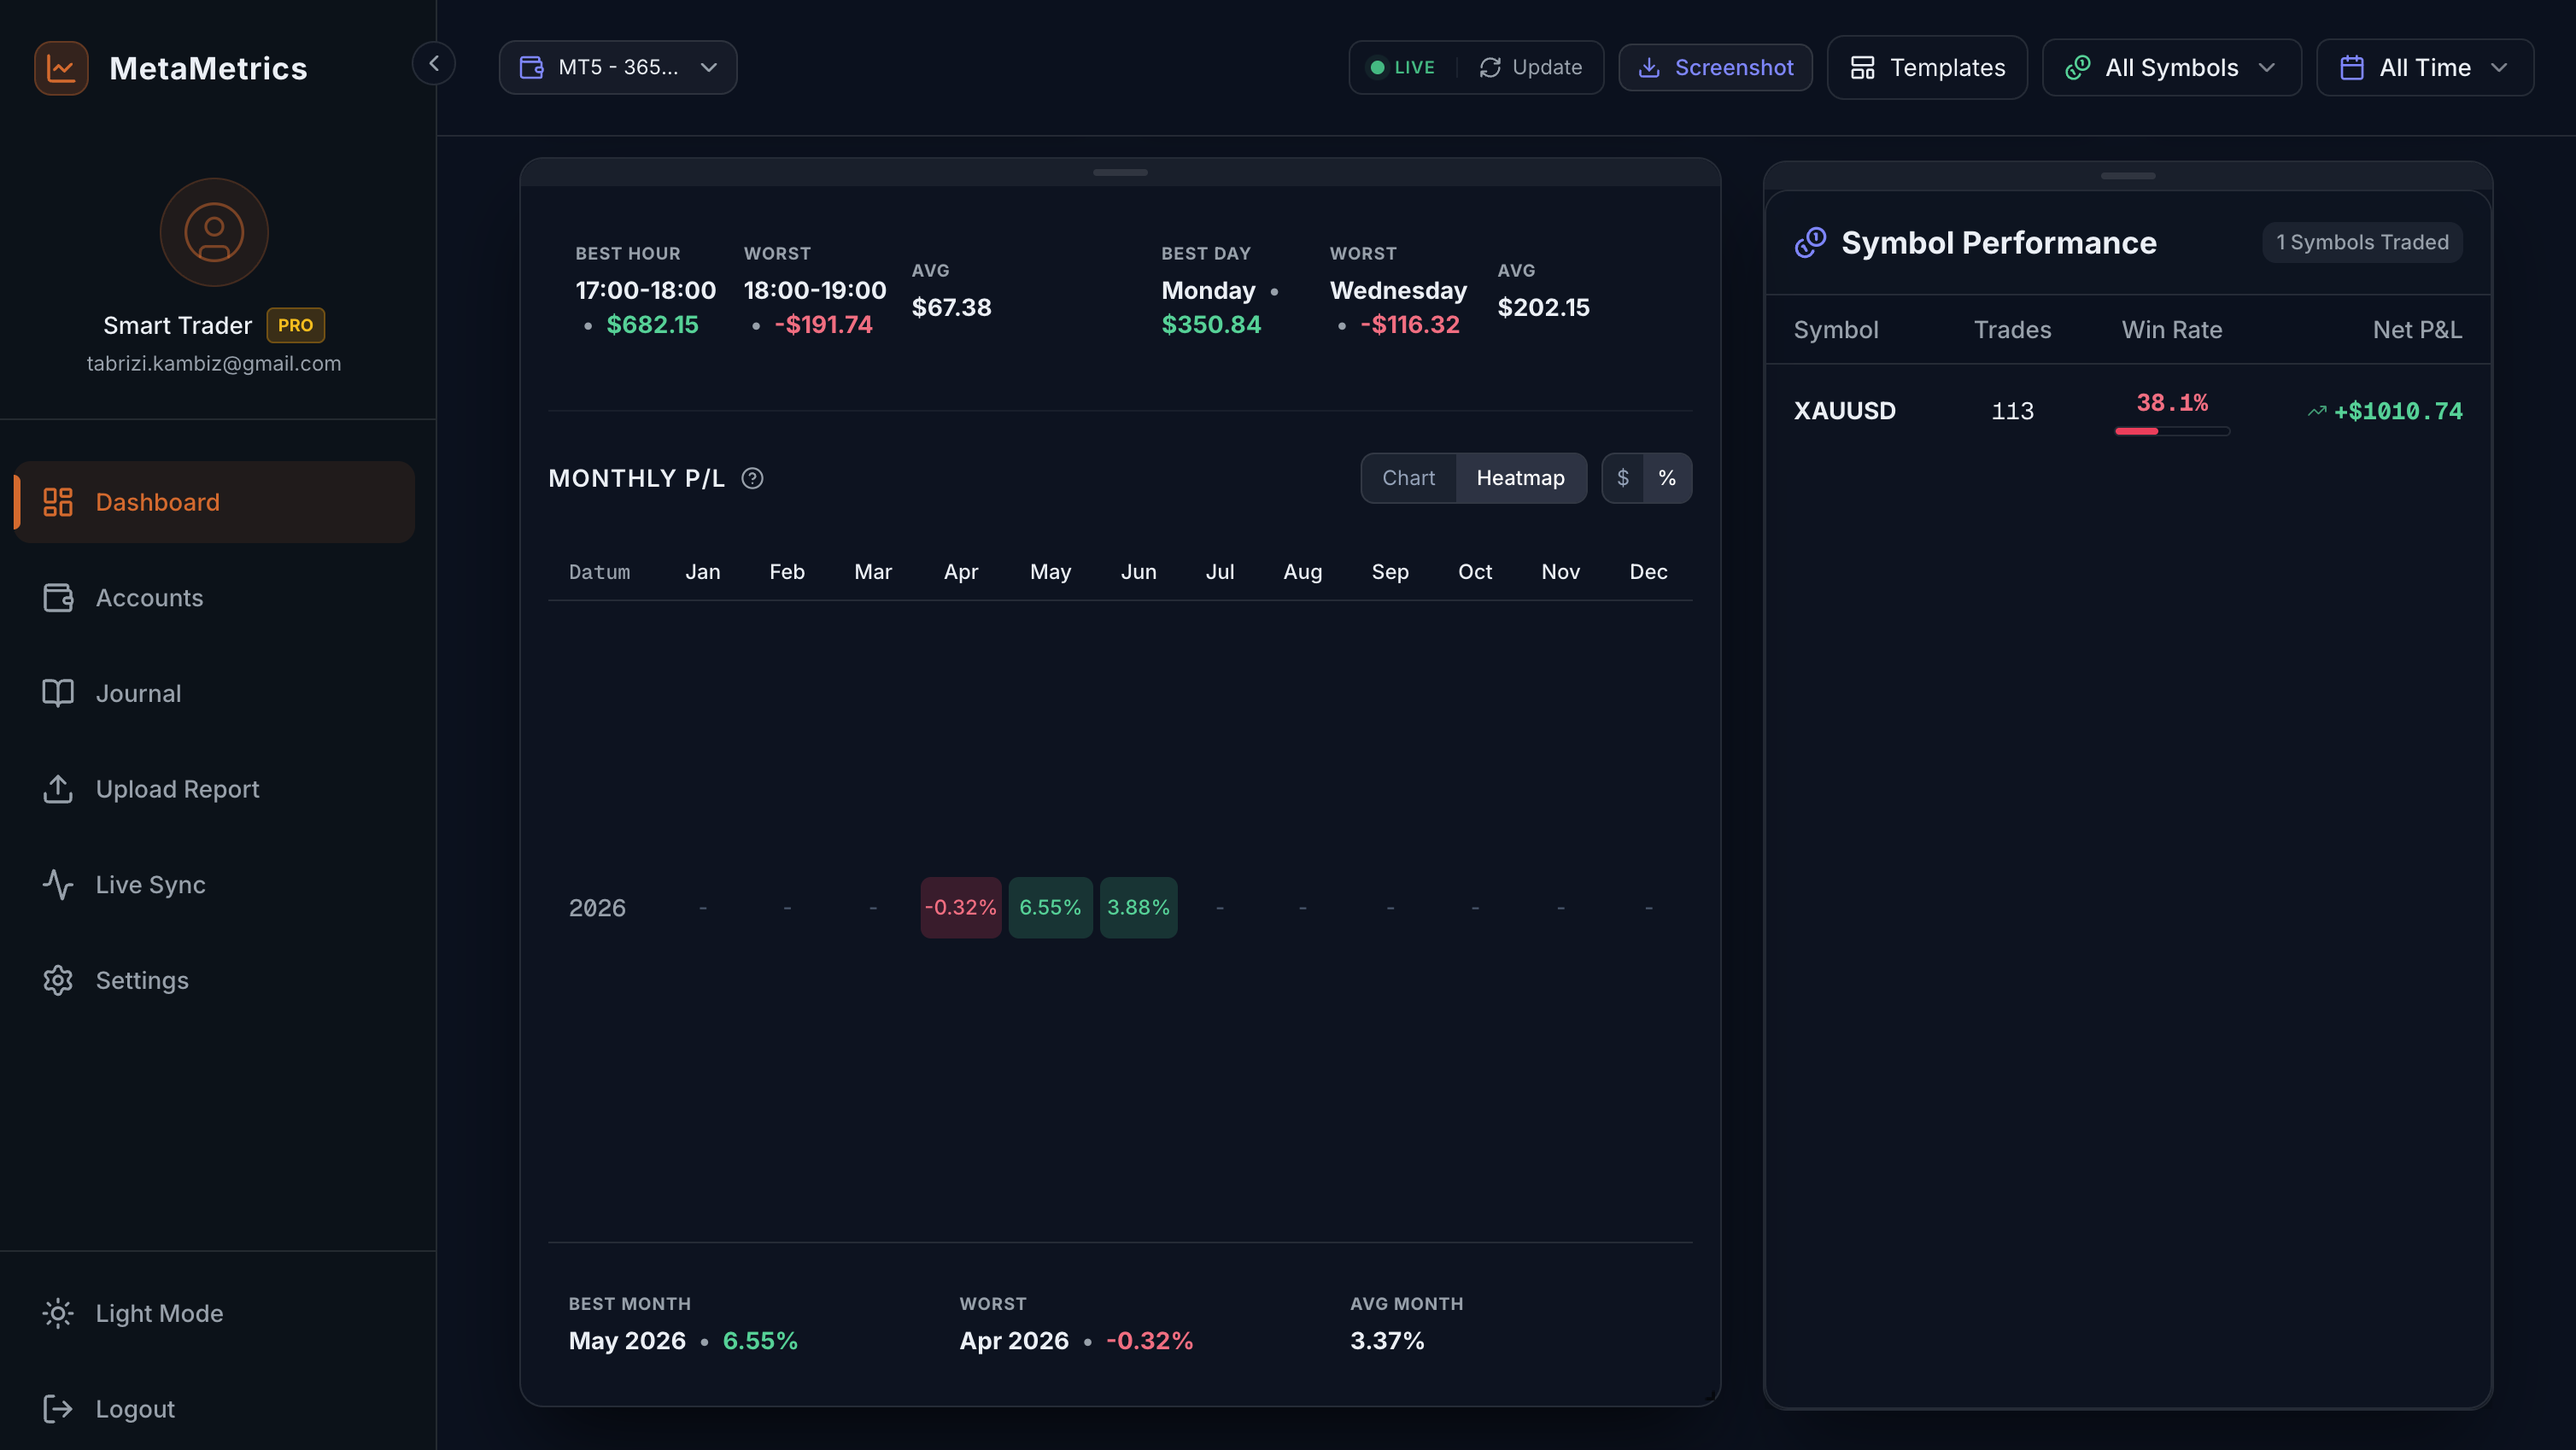This screenshot has height=1450, width=2576.
Task: Switch Monthly P/L to Chart view
Action: tap(1408, 478)
